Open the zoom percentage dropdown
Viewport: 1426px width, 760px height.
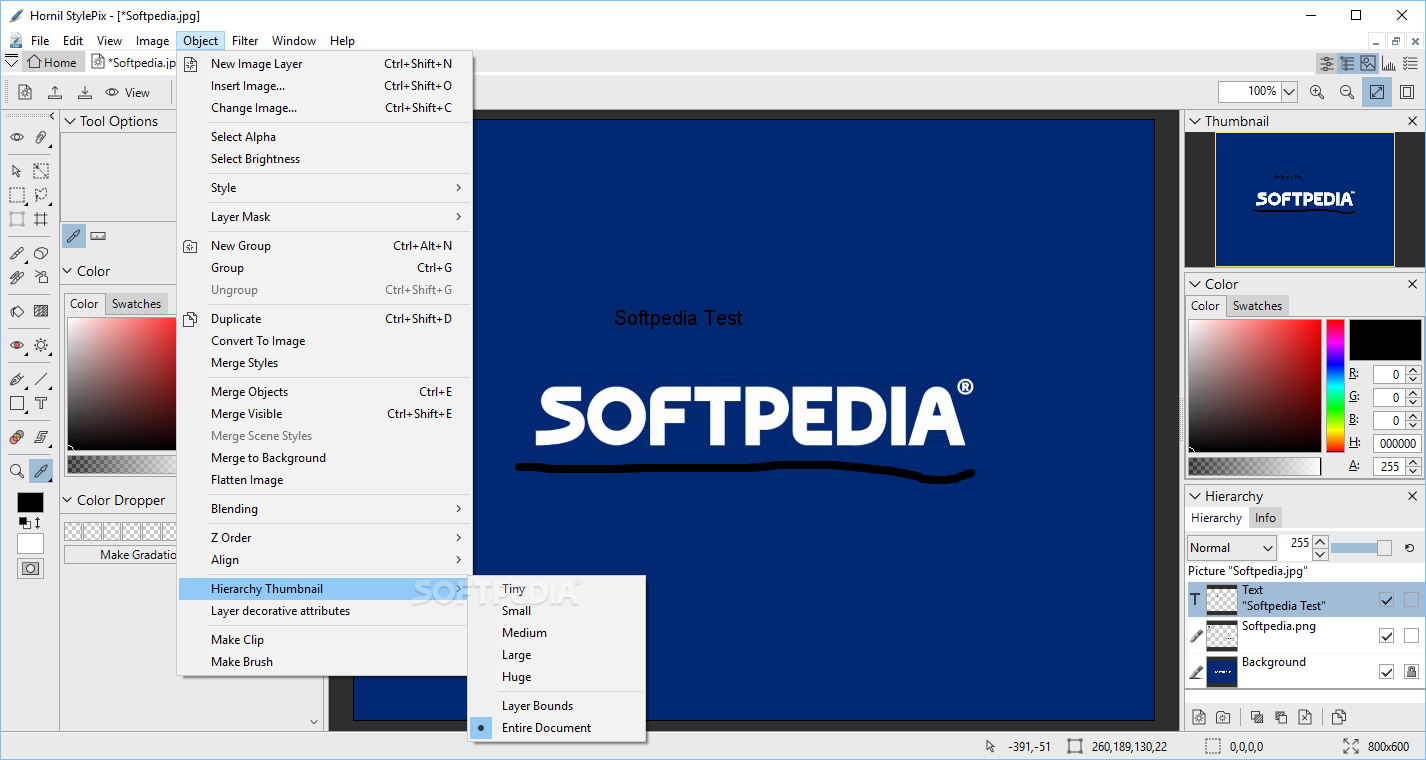click(1289, 92)
